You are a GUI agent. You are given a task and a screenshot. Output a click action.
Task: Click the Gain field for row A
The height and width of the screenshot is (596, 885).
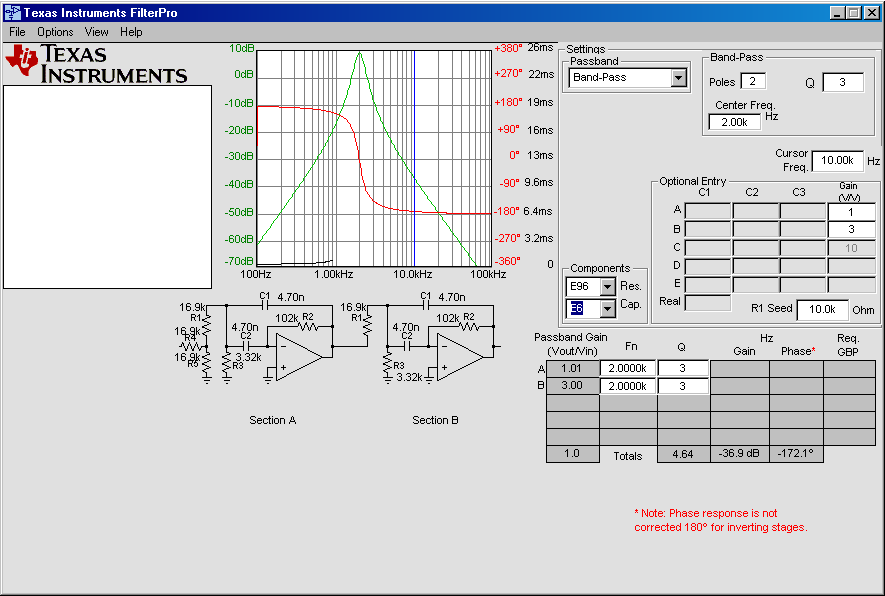coord(851,212)
